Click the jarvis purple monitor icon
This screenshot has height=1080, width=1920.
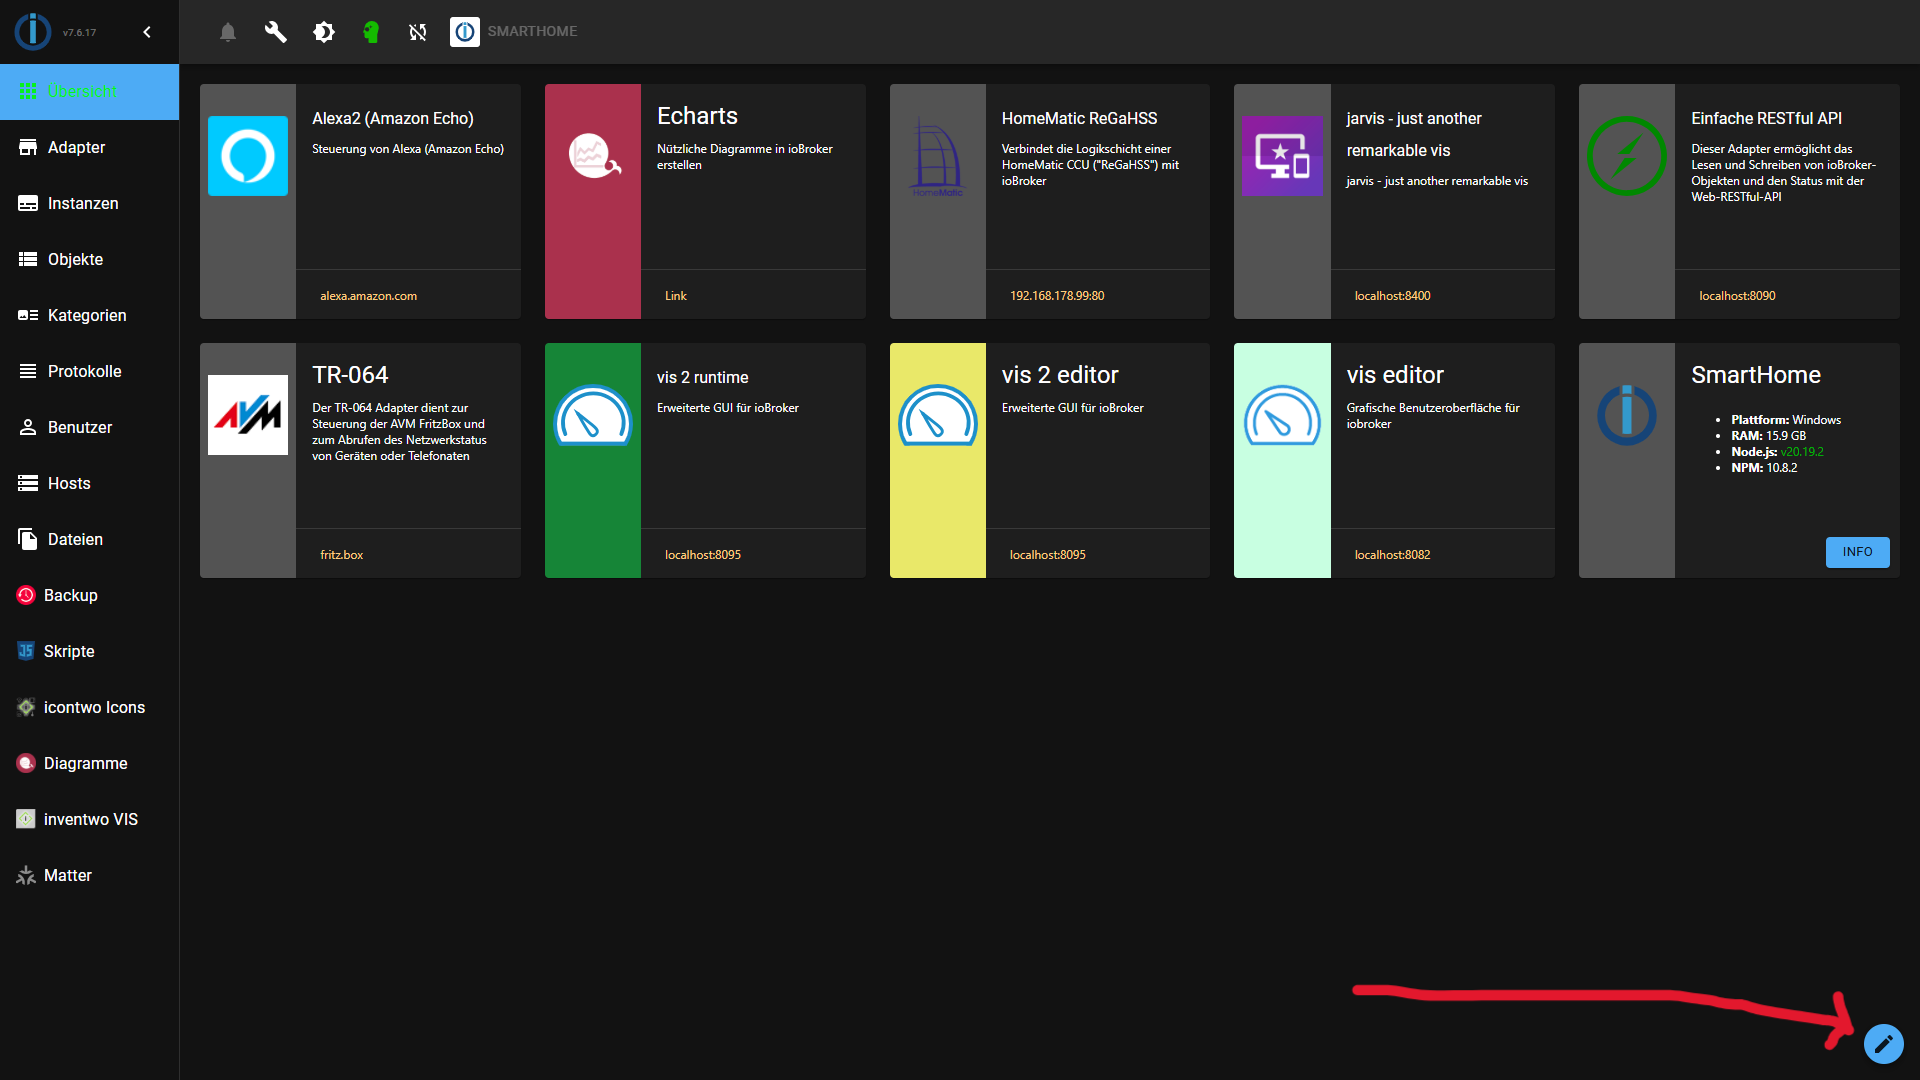[1282, 156]
